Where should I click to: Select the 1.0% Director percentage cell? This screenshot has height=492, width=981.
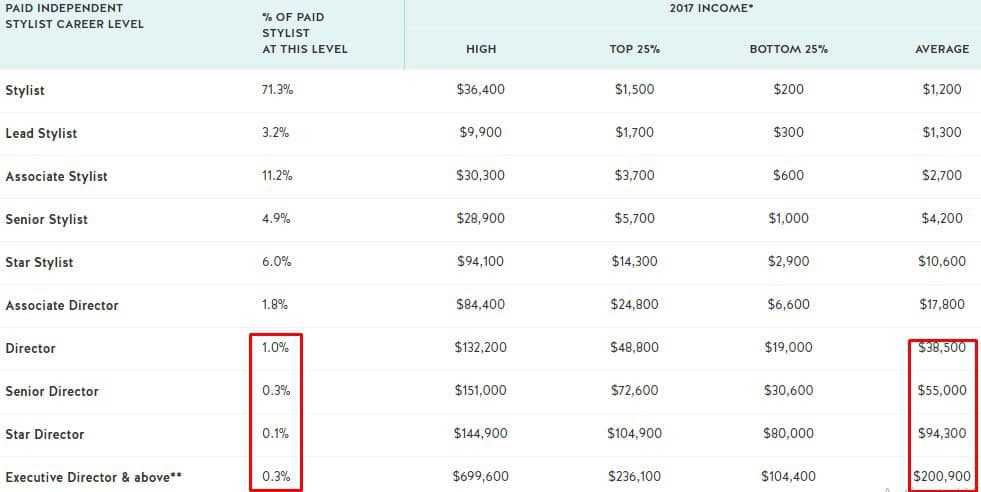[275, 347]
